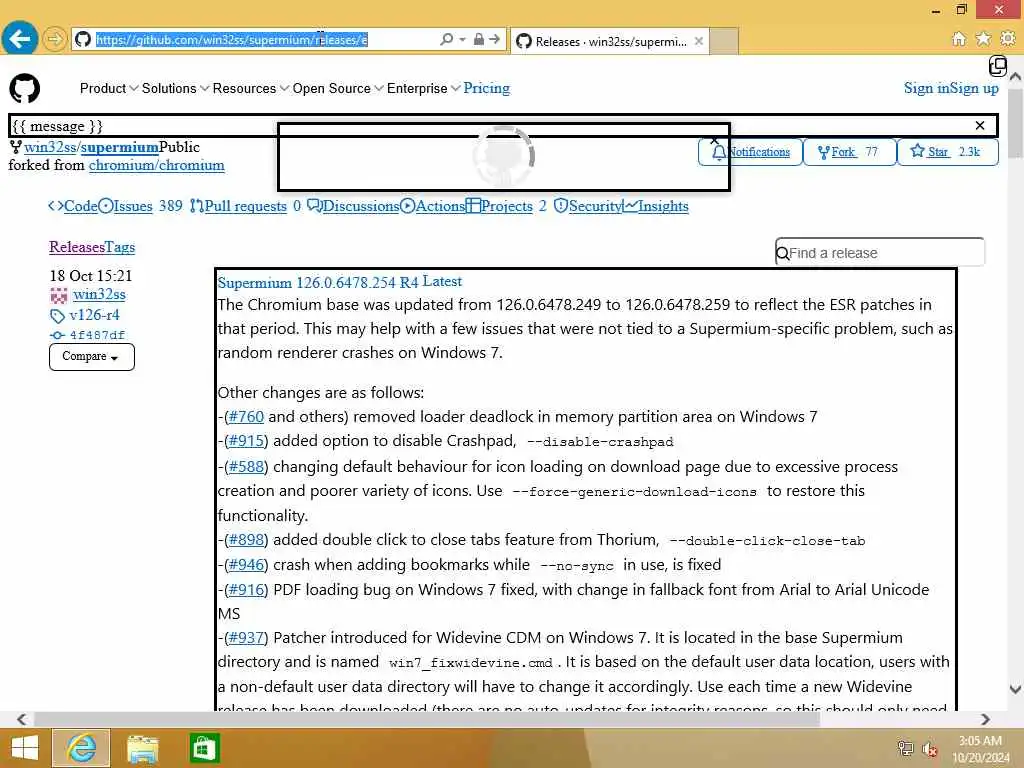Open Supermium 126.0.6478.254 R4 release title
The width and height of the screenshot is (1024, 768).
point(317,283)
